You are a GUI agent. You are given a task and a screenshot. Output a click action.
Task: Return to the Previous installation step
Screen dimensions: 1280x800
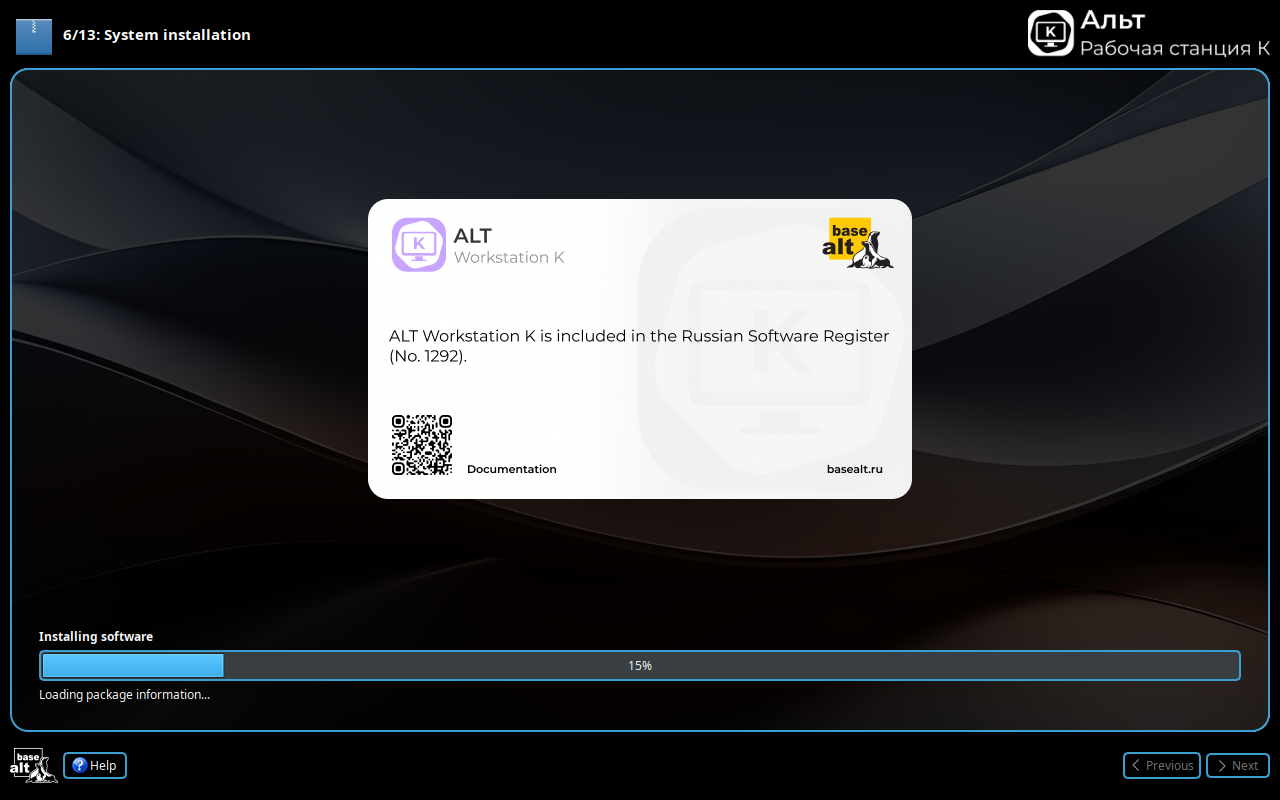(x=1163, y=765)
